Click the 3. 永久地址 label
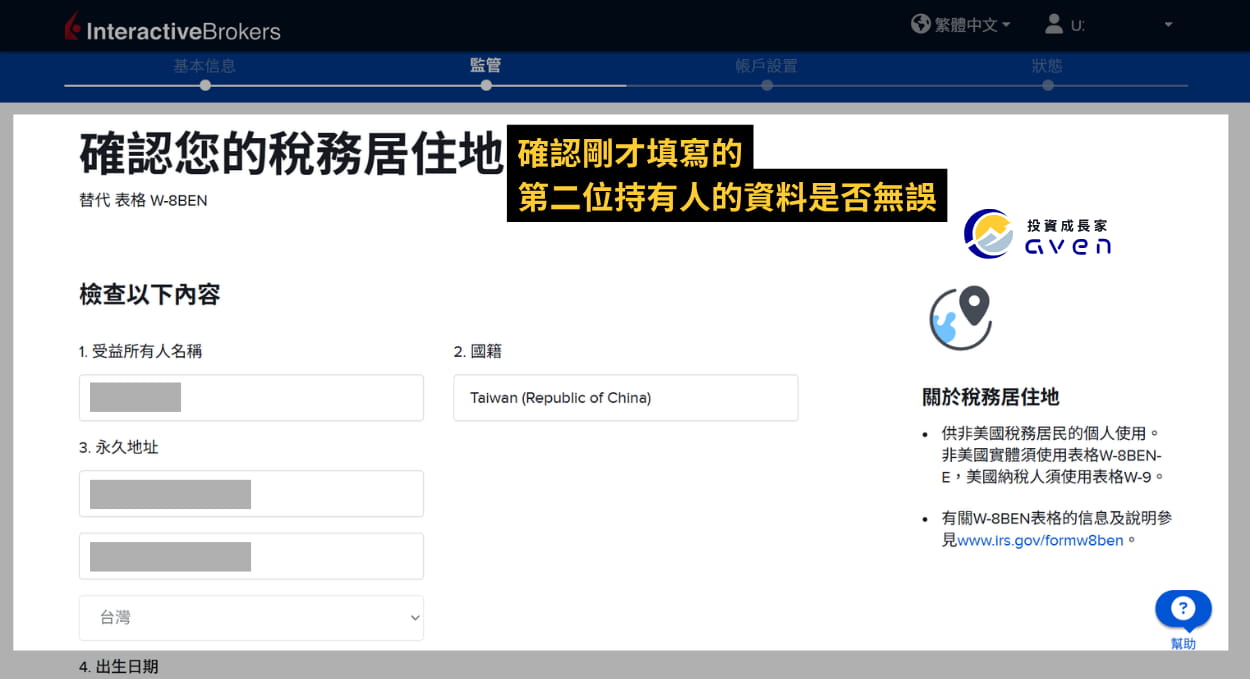Screen dimensions: 1250x679 (x=118, y=447)
